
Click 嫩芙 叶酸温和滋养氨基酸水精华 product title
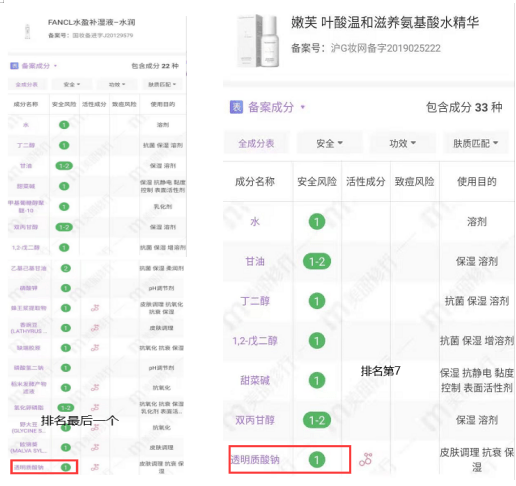tap(385, 22)
